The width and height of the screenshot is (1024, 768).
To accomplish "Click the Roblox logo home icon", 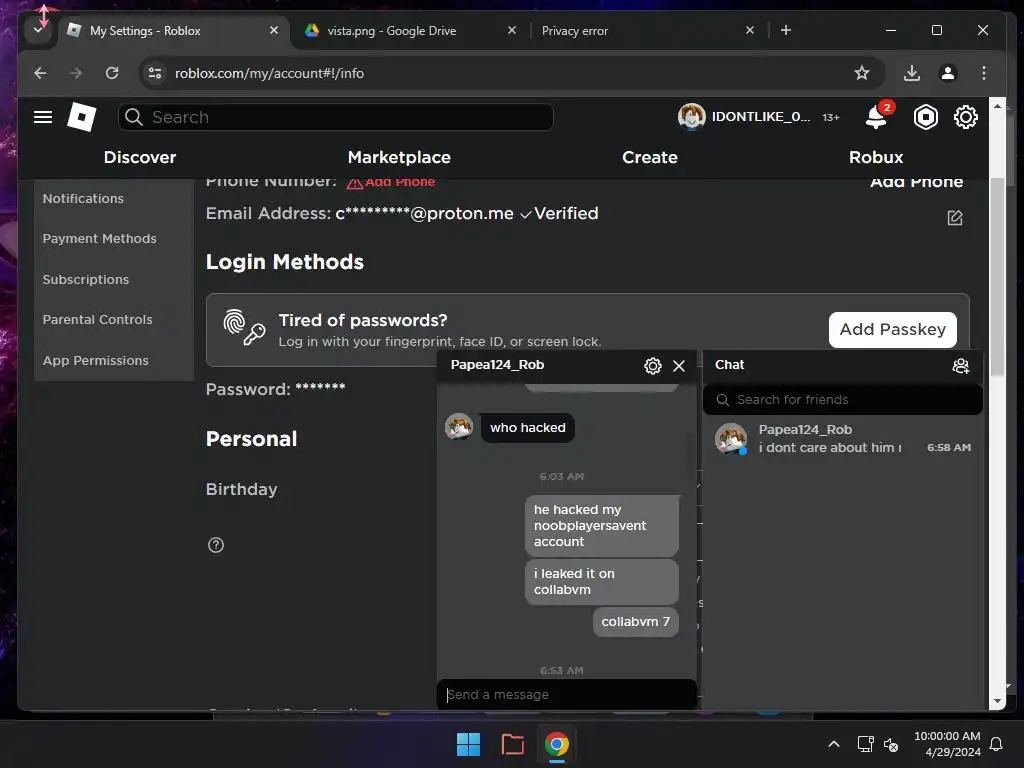I will (x=82, y=117).
